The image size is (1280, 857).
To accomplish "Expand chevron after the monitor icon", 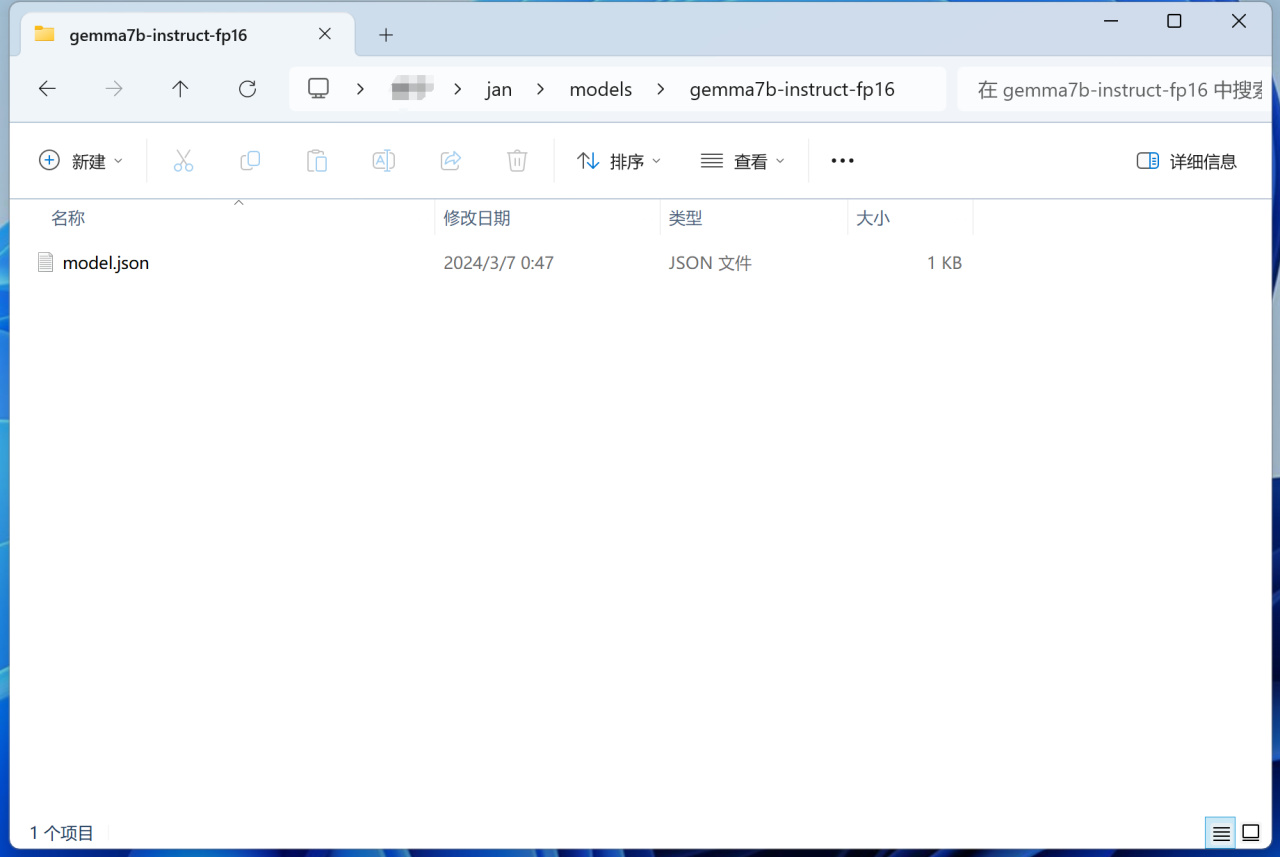I will pyautogui.click(x=360, y=89).
